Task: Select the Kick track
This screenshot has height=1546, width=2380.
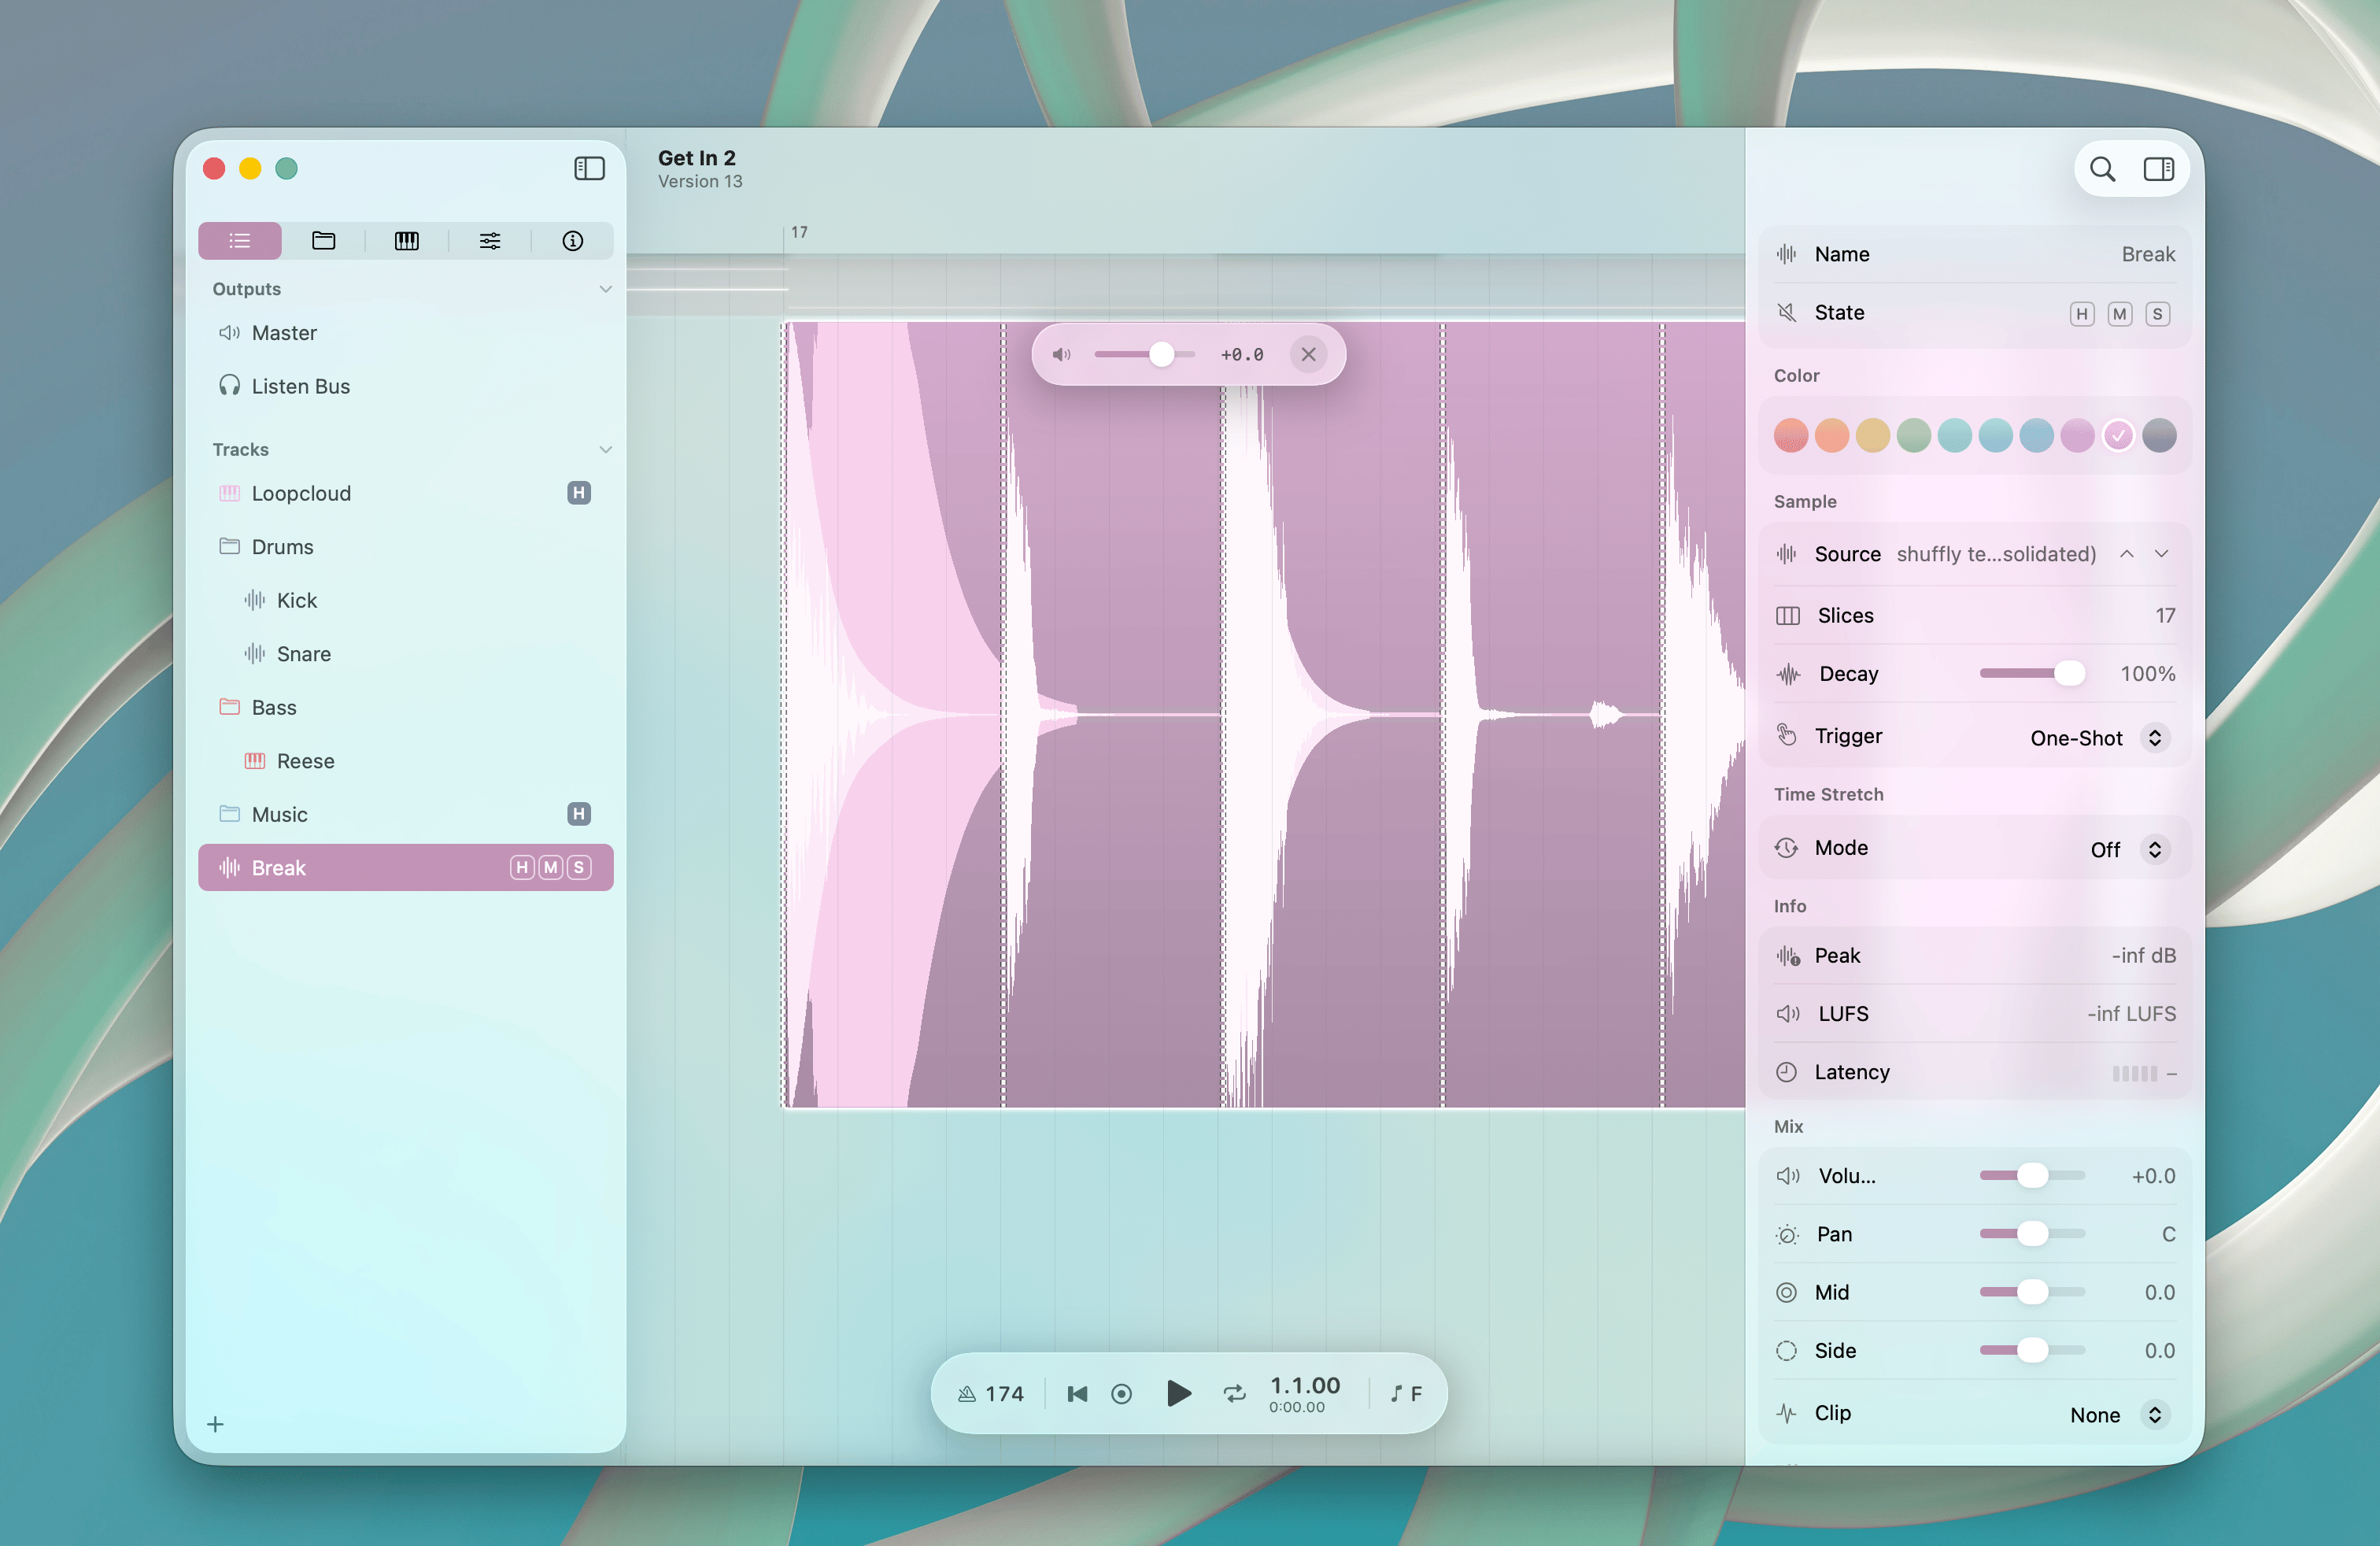Action: click(x=406, y=600)
